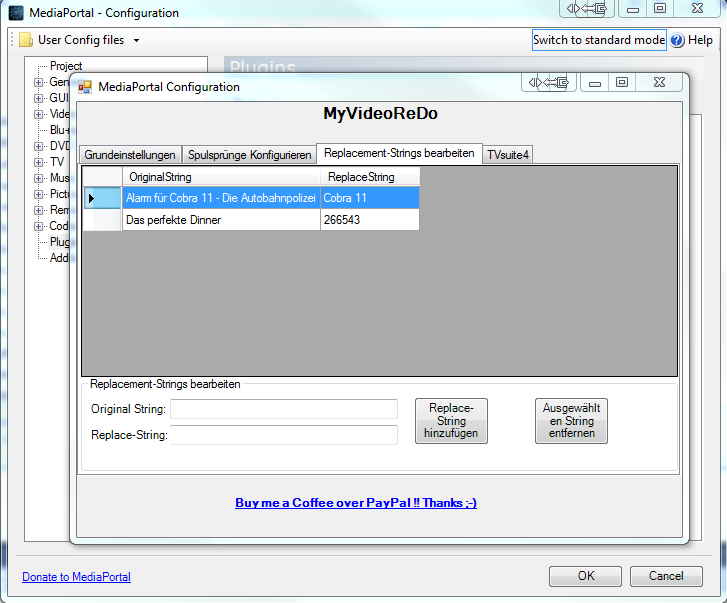Expand the Music tree node
Image resolution: width=727 pixels, height=603 pixels.
(38, 178)
